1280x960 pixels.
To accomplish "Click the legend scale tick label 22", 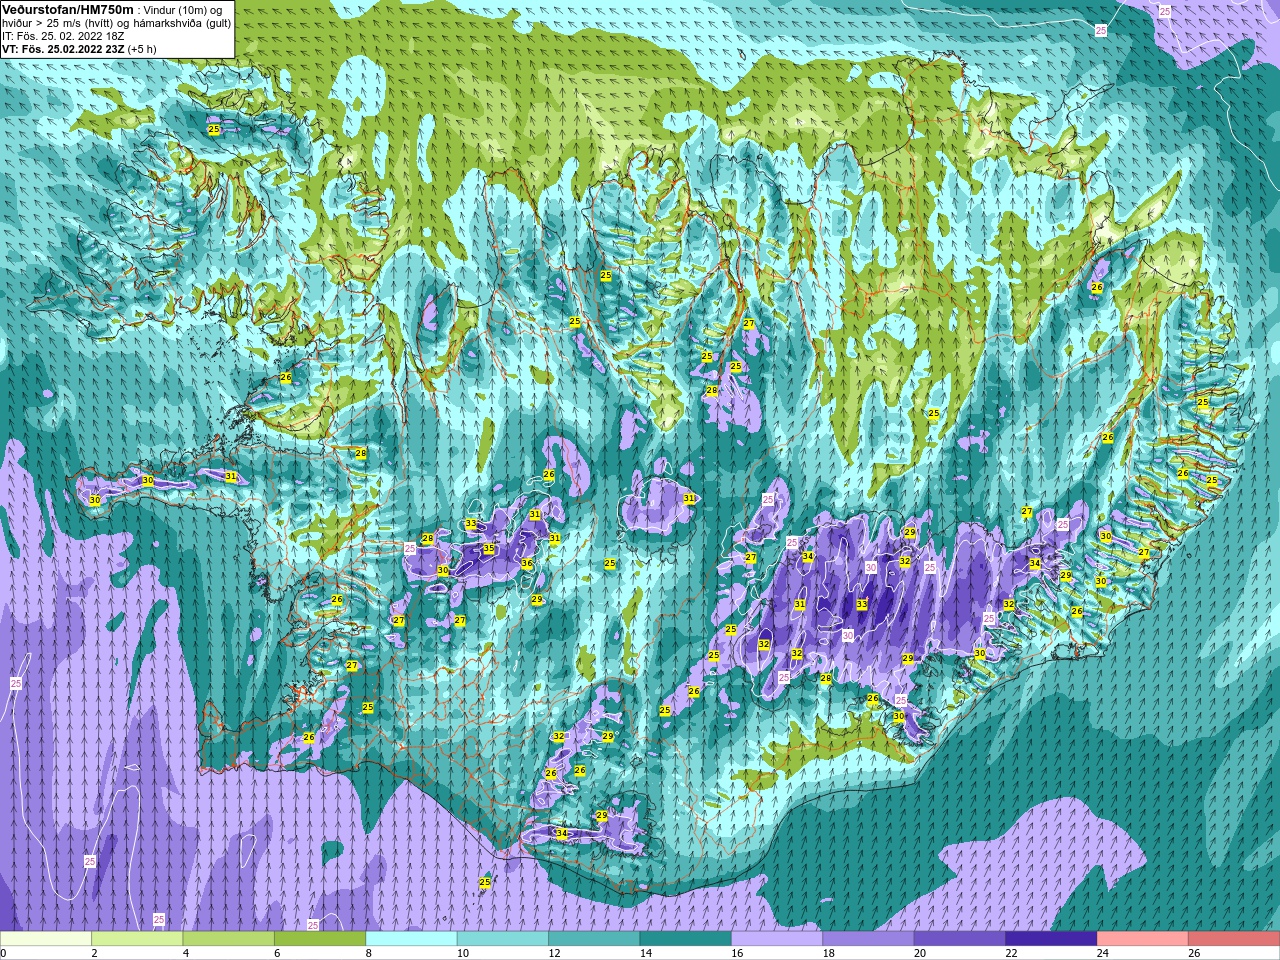I will (x=1011, y=953).
